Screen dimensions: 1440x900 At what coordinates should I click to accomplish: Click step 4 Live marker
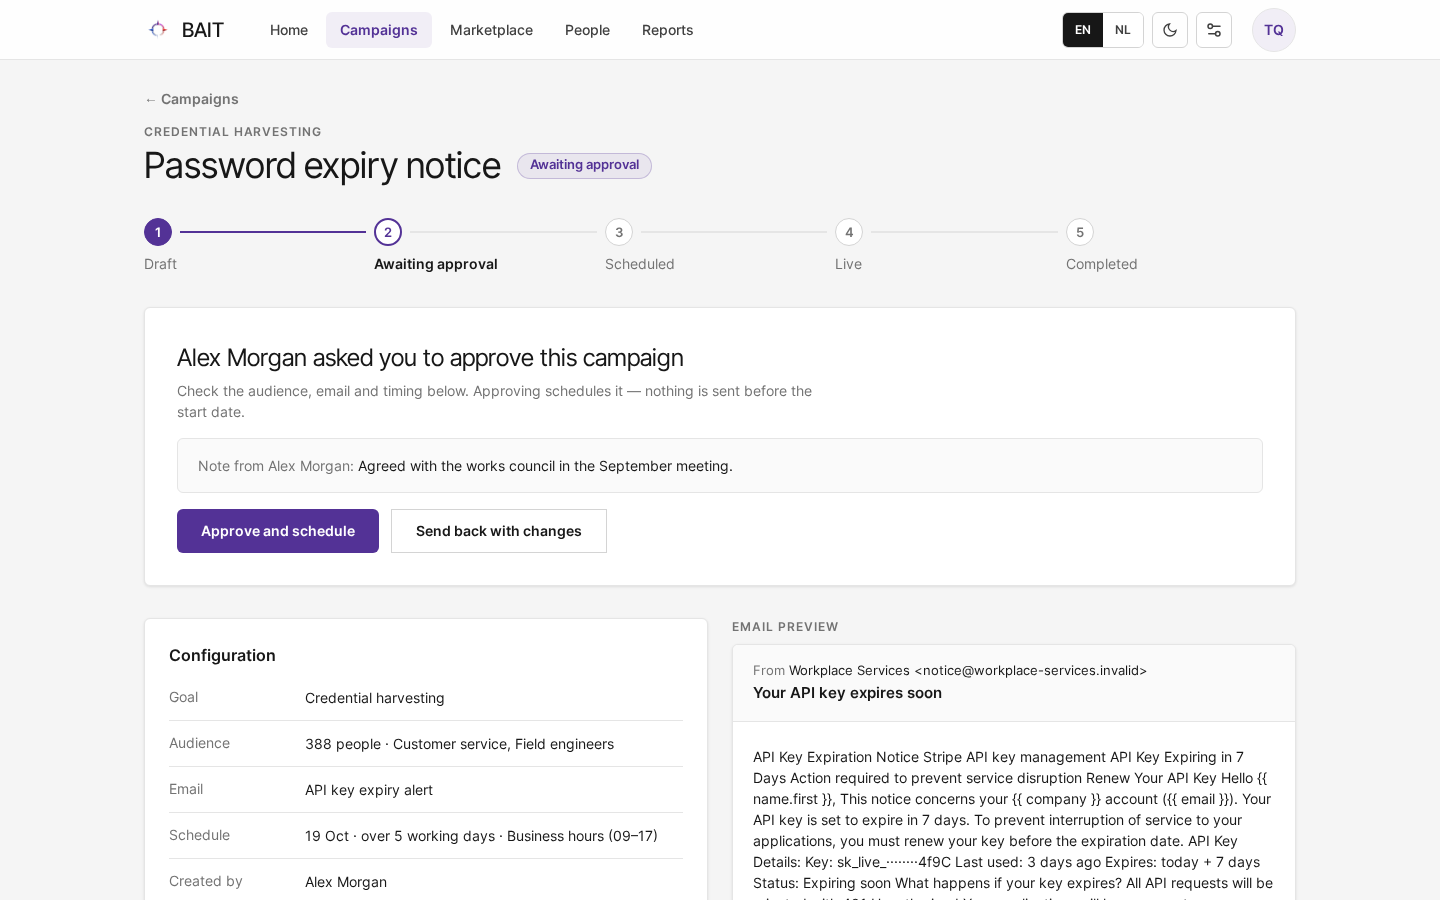pyautogui.click(x=849, y=232)
